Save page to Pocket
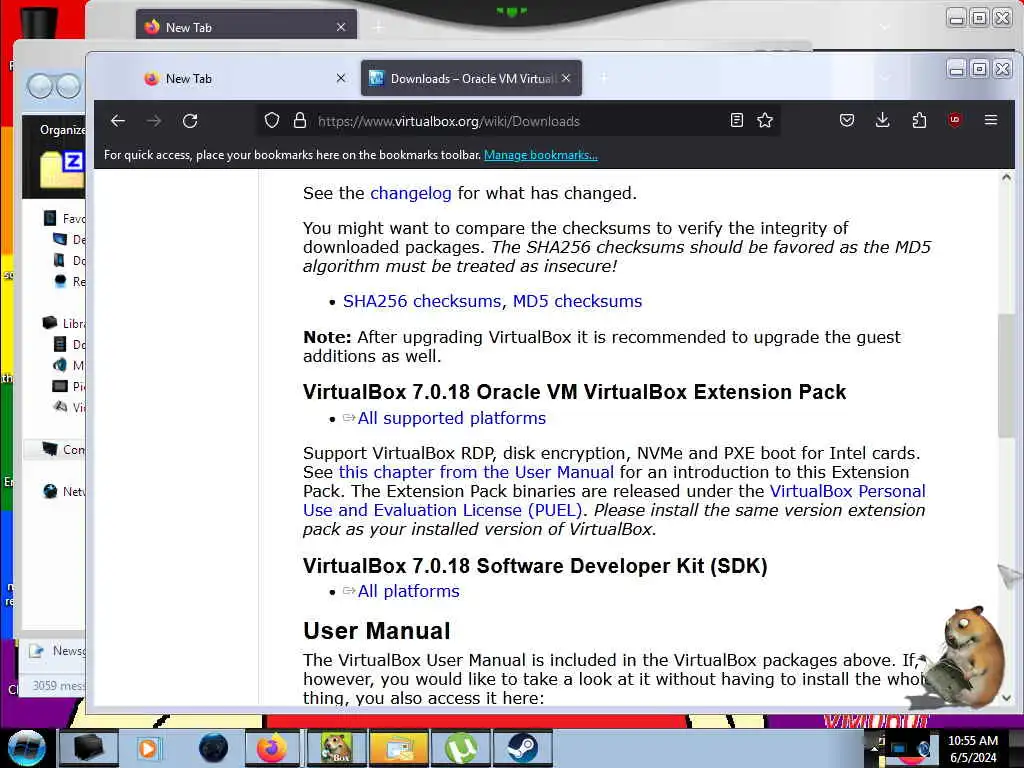 847,120
